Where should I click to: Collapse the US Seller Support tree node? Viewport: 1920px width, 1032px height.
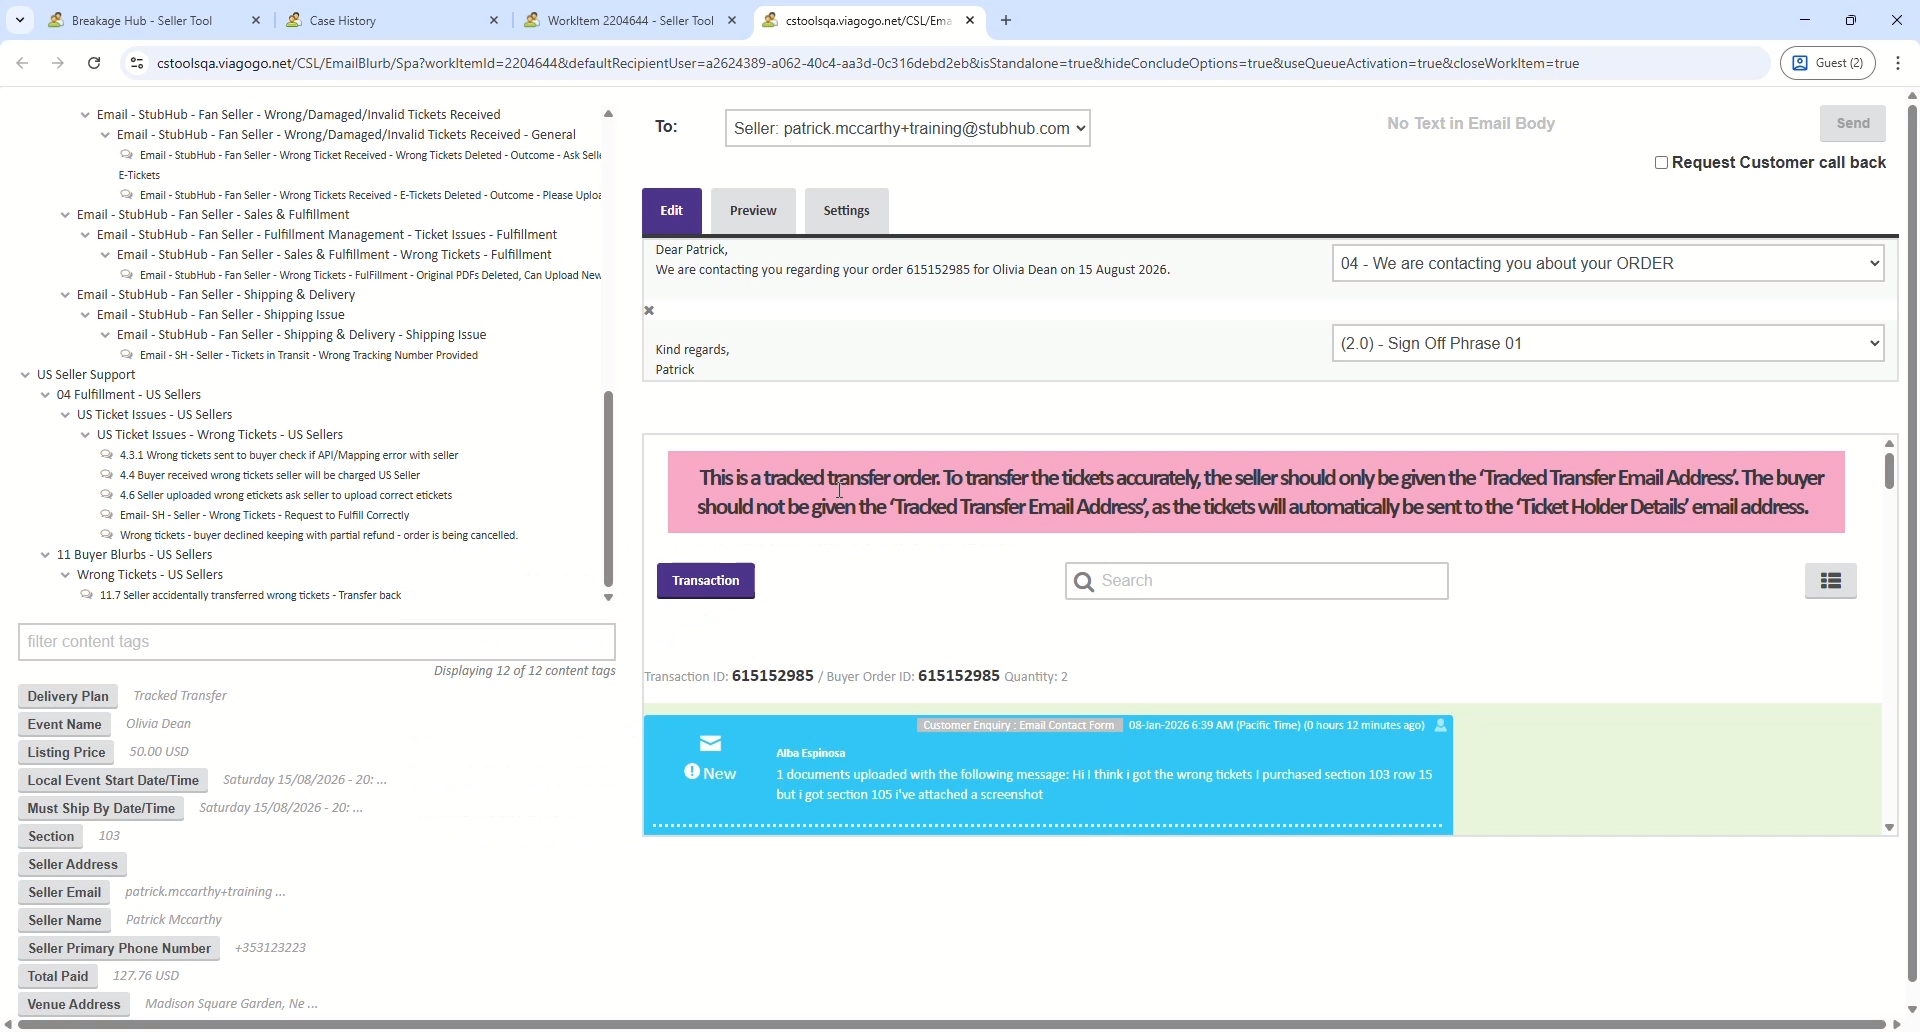coord(25,376)
